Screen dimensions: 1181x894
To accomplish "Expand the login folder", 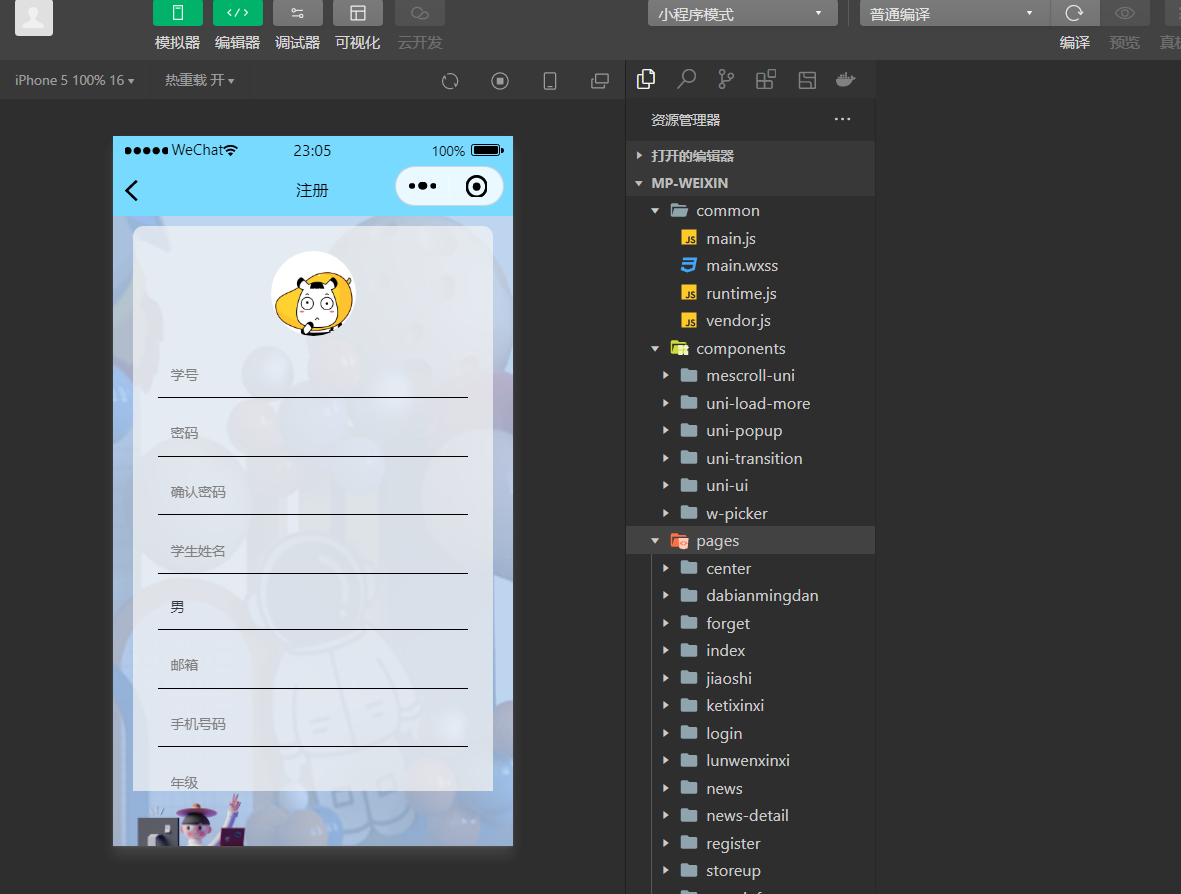I will tap(750, 733).
